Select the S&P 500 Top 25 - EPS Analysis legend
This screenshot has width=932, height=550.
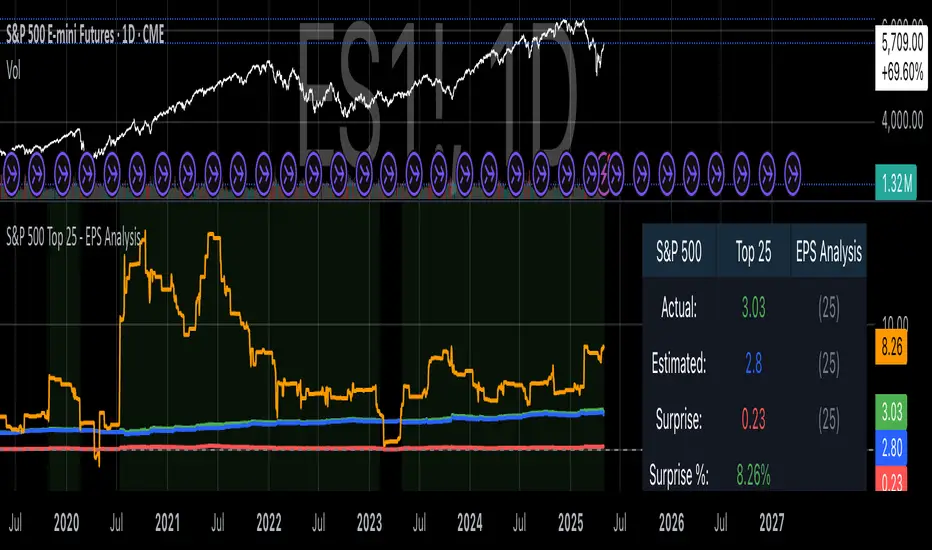pyautogui.click(x=73, y=237)
